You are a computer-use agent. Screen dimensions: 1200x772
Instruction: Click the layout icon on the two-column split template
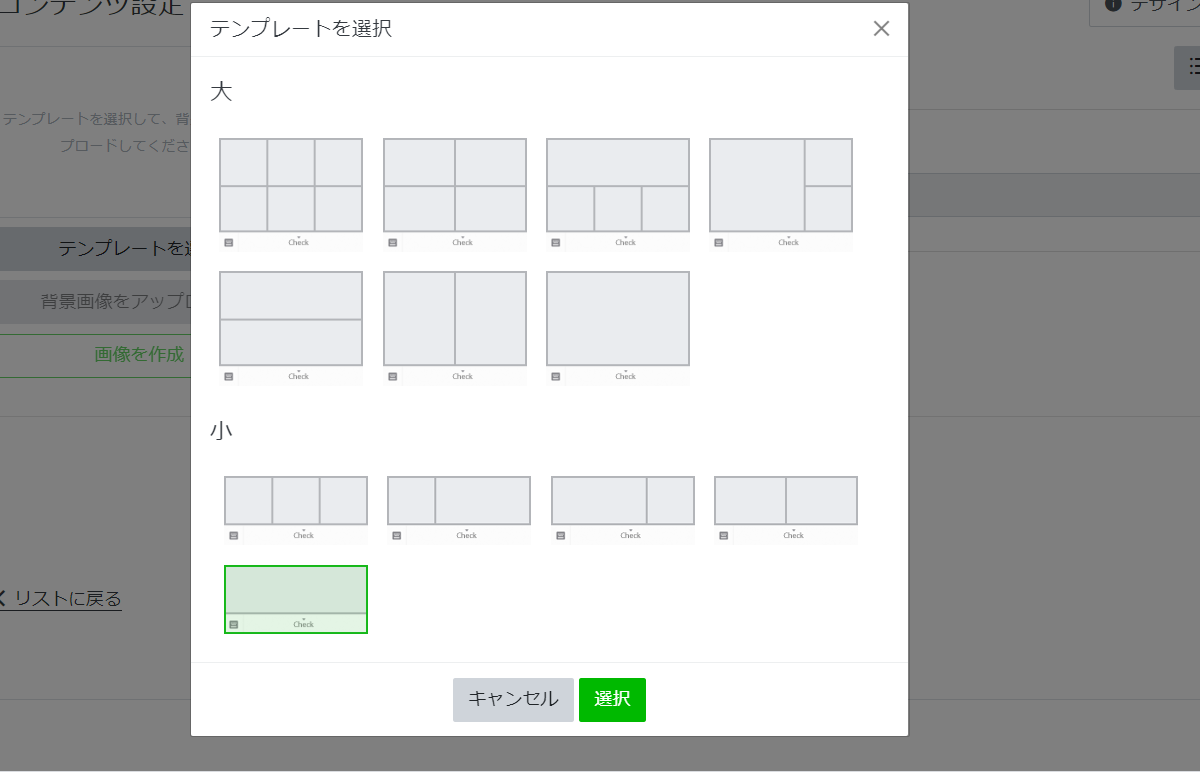click(x=393, y=376)
